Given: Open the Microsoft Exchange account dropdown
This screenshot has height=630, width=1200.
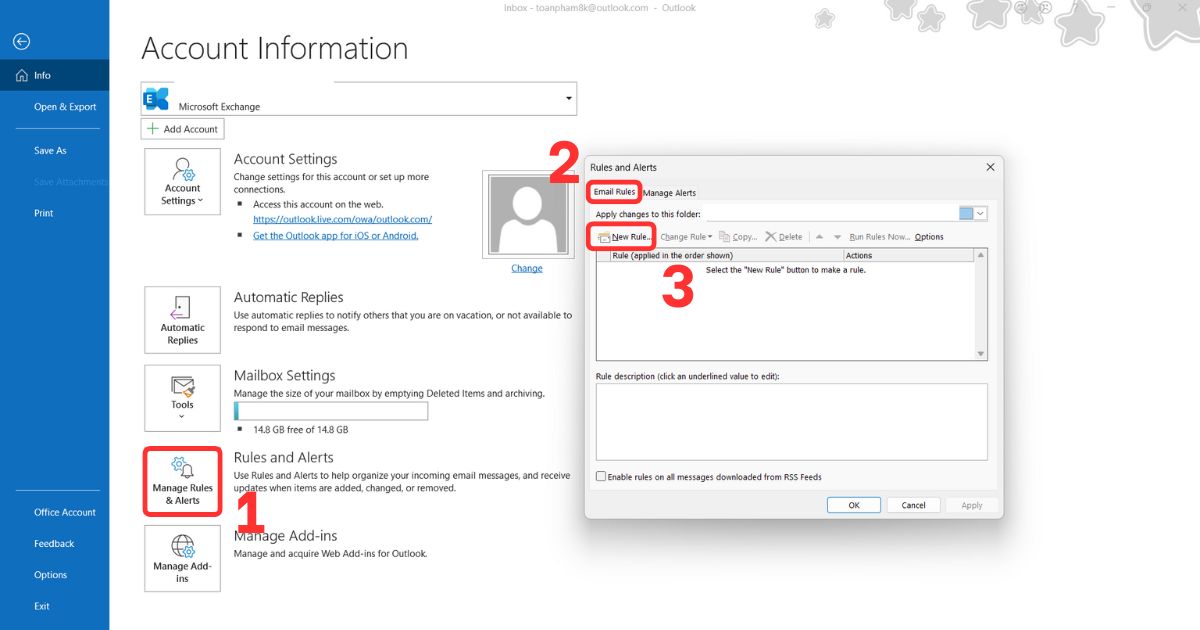Looking at the screenshot, I should tap(568, 98).
